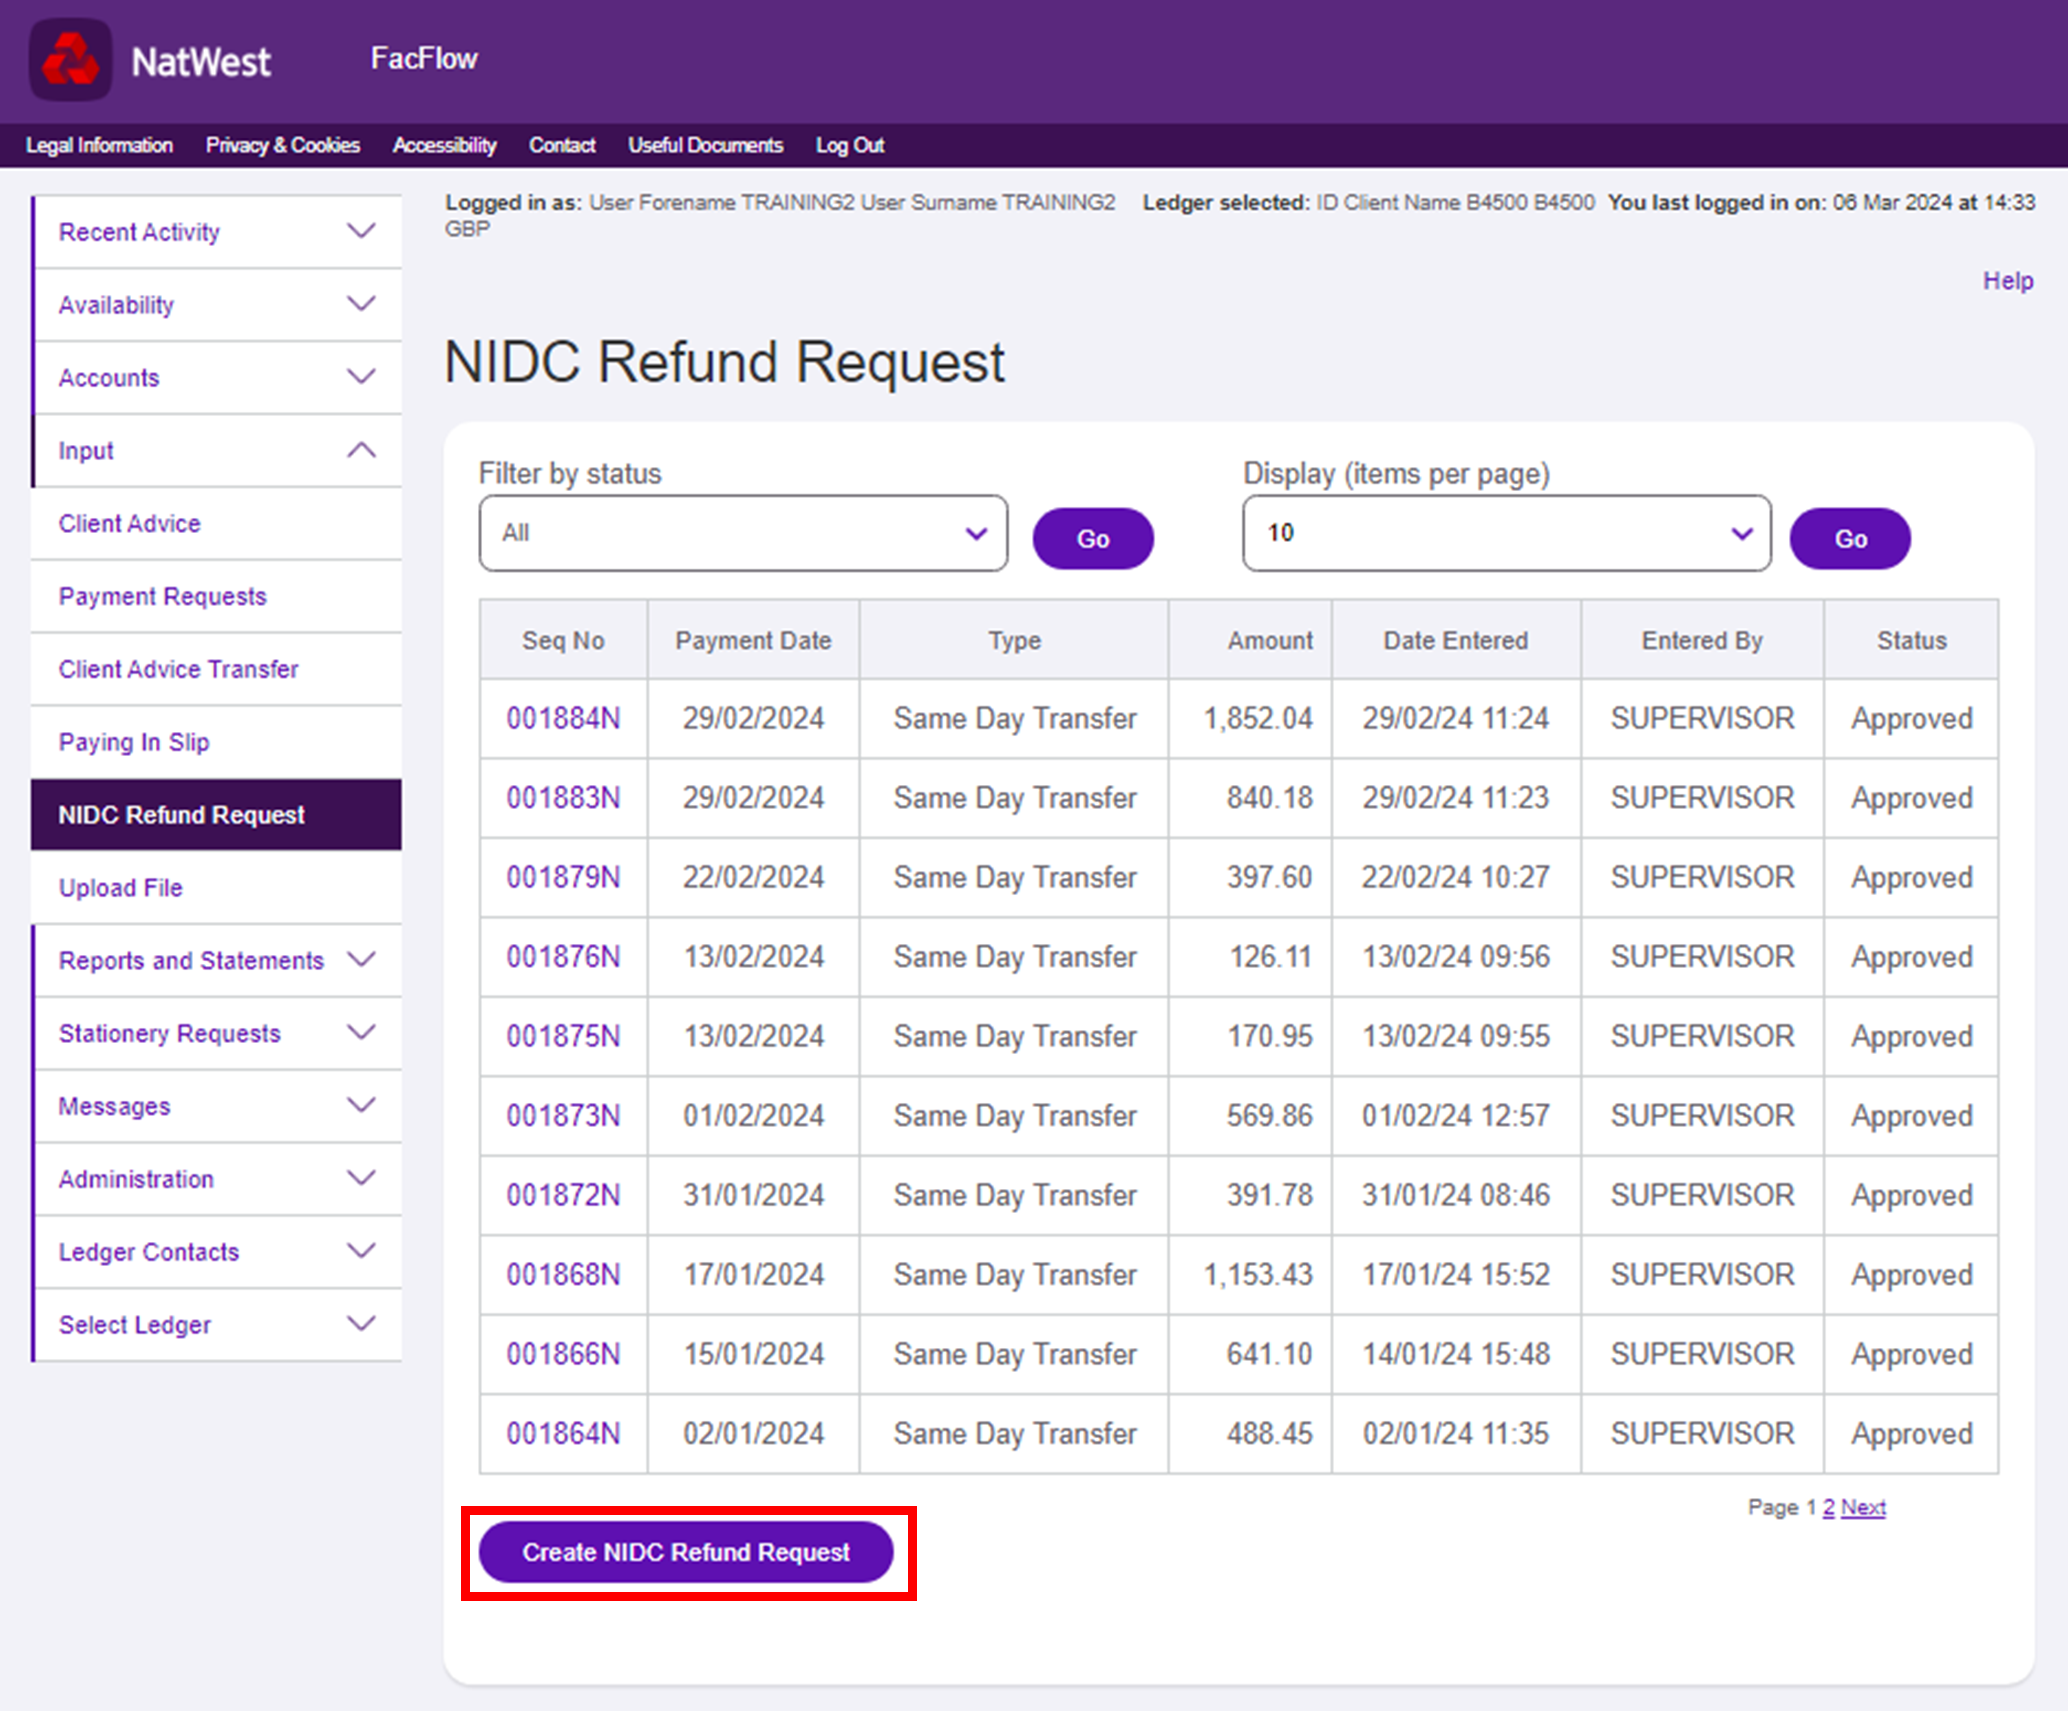The width and height of the screenshot is (2068, 1711).
Task: Select Upload File menu item
Action: [120, 887]
